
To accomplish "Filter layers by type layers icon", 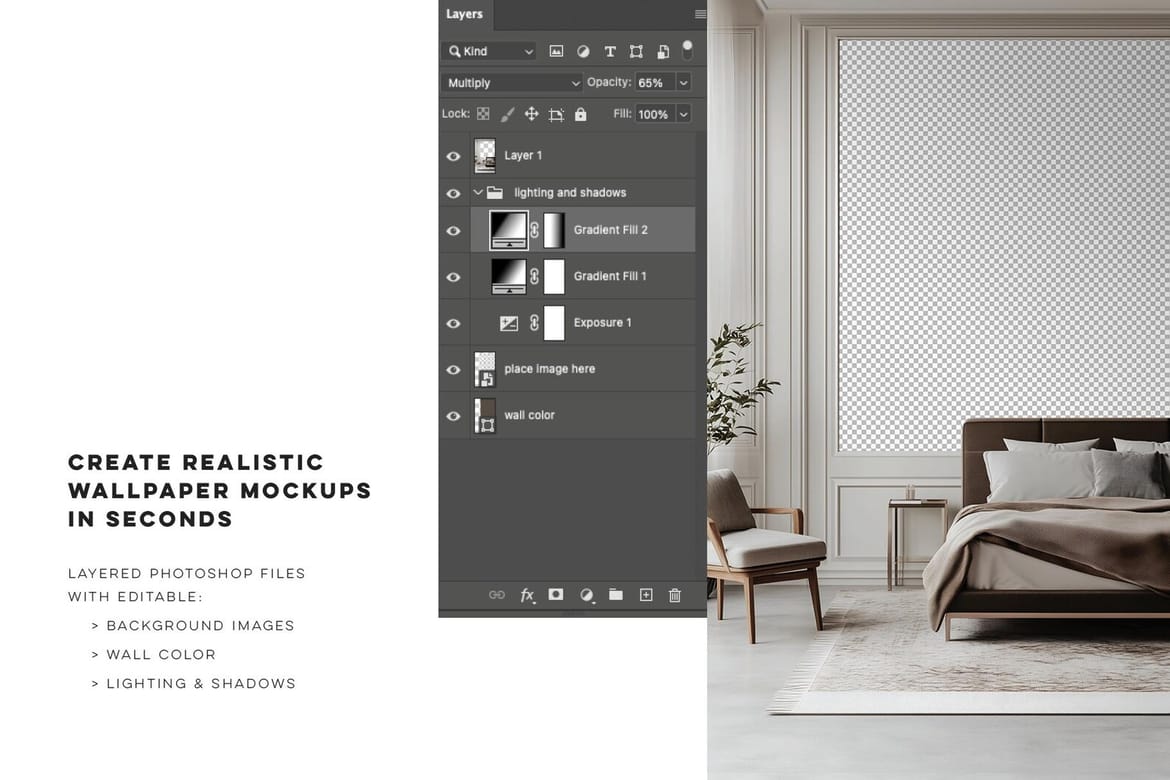I will [610, 52].
